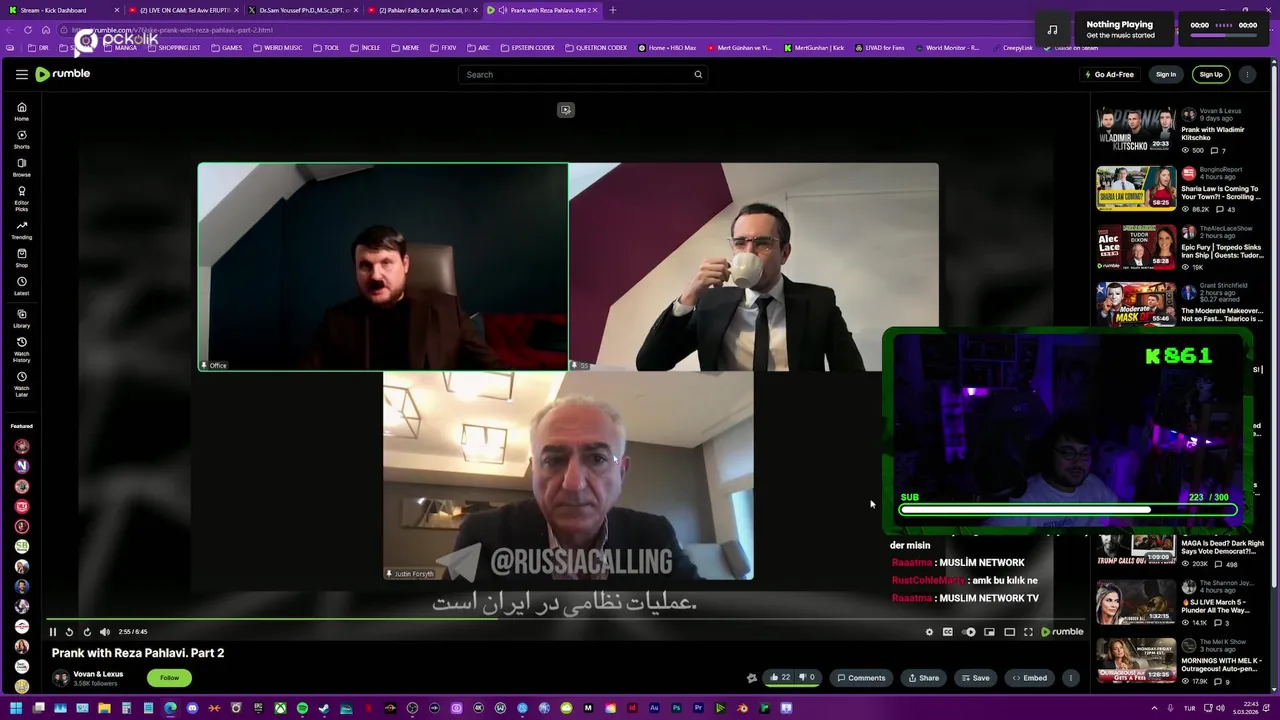Click the video progress bar
Screen dimensions: 1280x720
tap(565, 619)
